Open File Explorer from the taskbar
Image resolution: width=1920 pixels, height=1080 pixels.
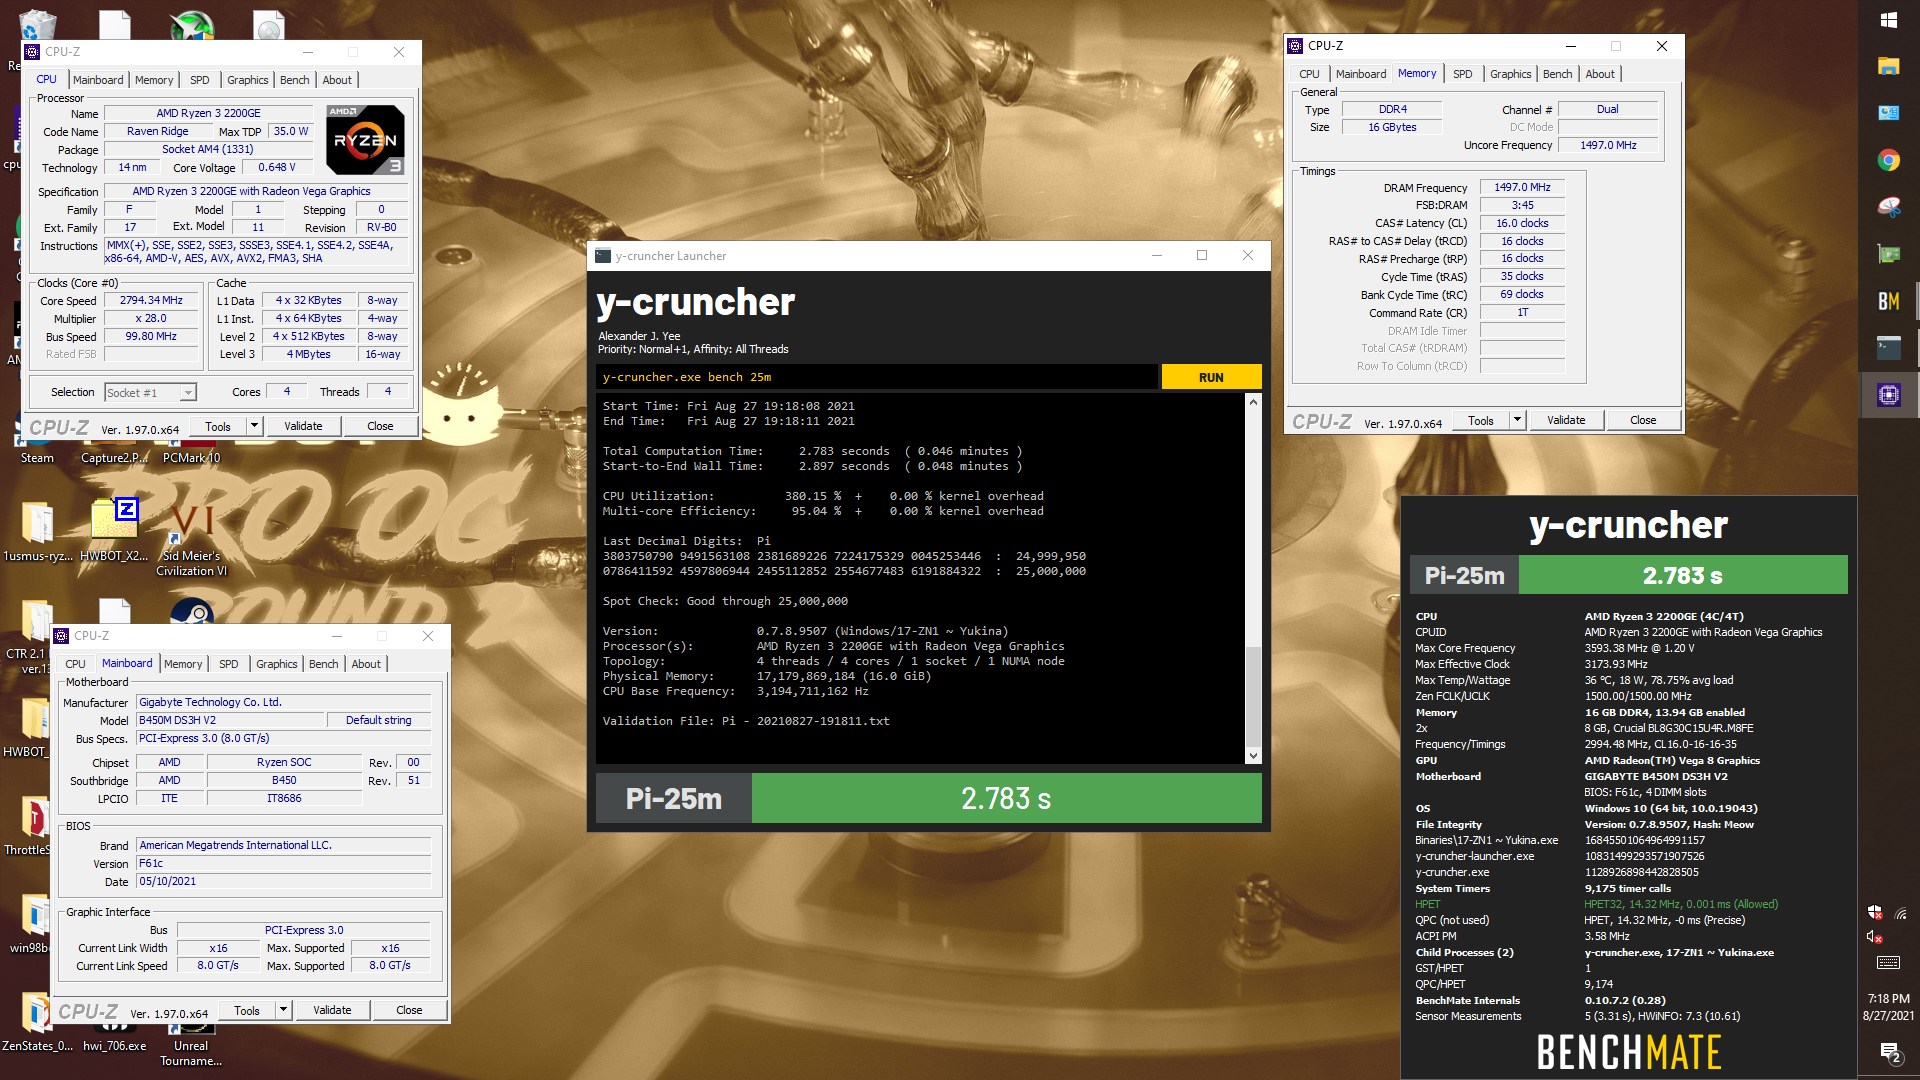click(1888, 67)
